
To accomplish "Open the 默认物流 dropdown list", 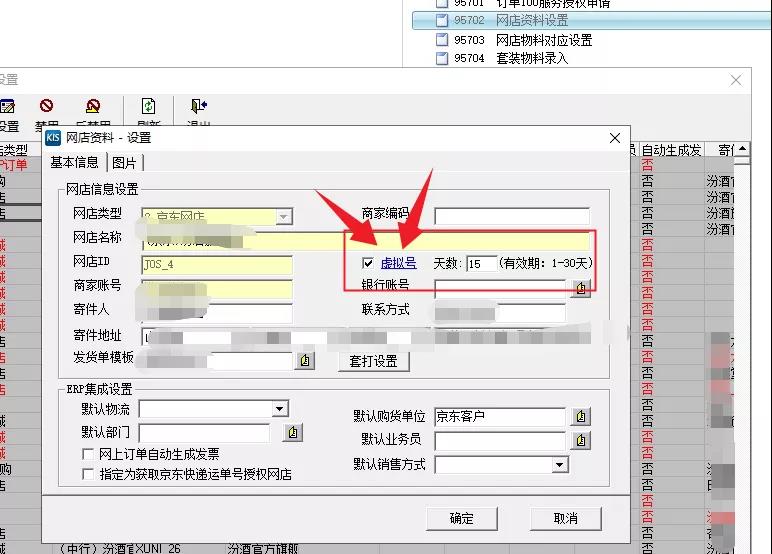I will pyautogui.click(x=280, y=409).
